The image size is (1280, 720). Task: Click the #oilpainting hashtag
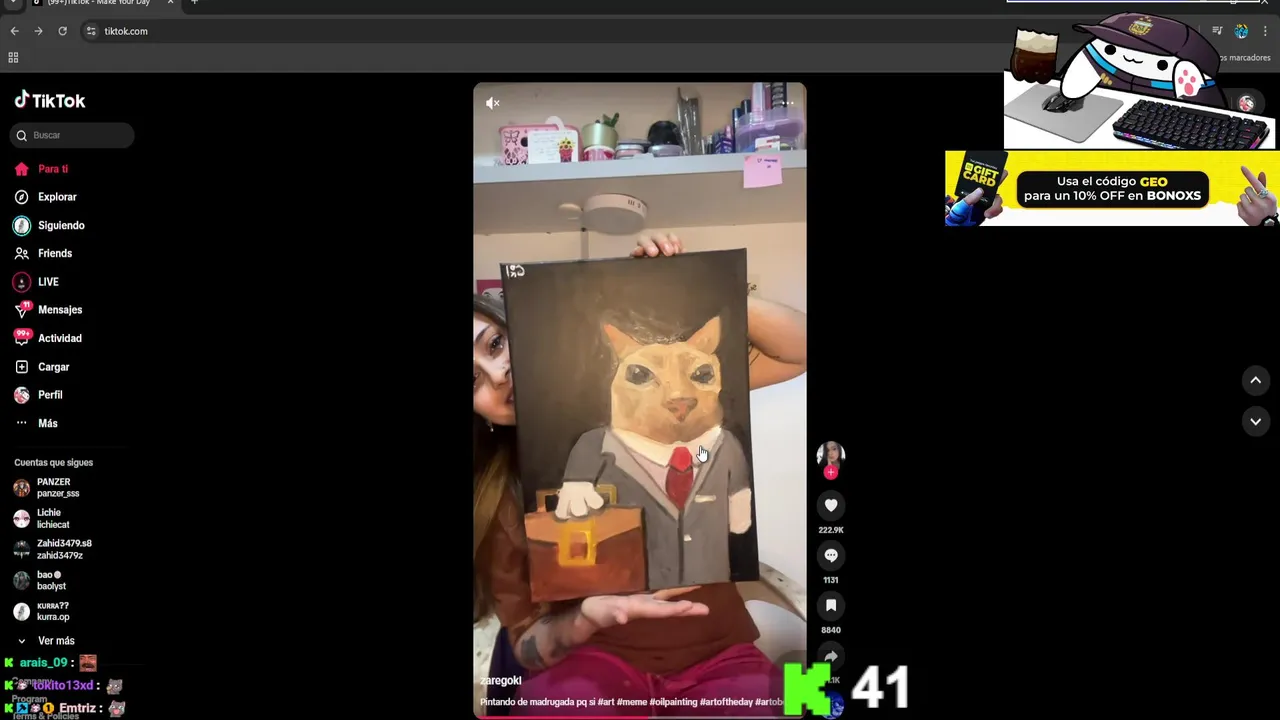click(x=673, y=702)
